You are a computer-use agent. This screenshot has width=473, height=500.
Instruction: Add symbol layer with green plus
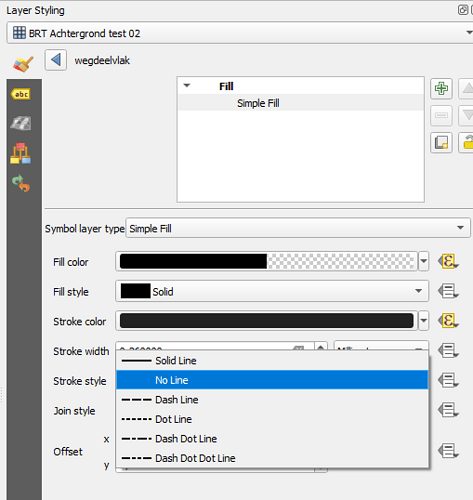click(441, 89)
